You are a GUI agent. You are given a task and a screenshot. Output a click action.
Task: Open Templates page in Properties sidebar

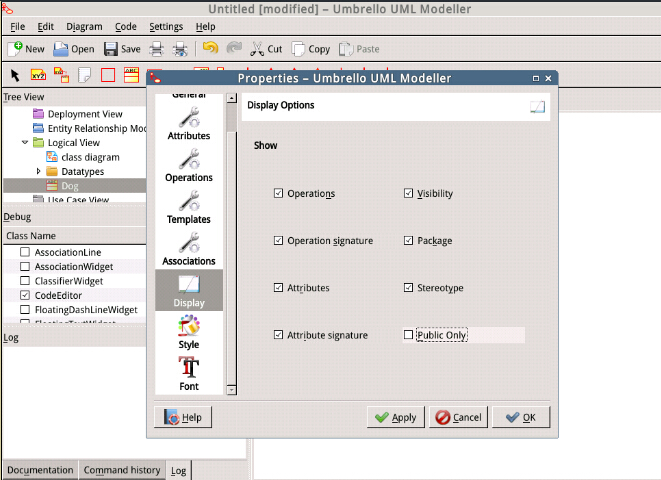pos(189,207)
